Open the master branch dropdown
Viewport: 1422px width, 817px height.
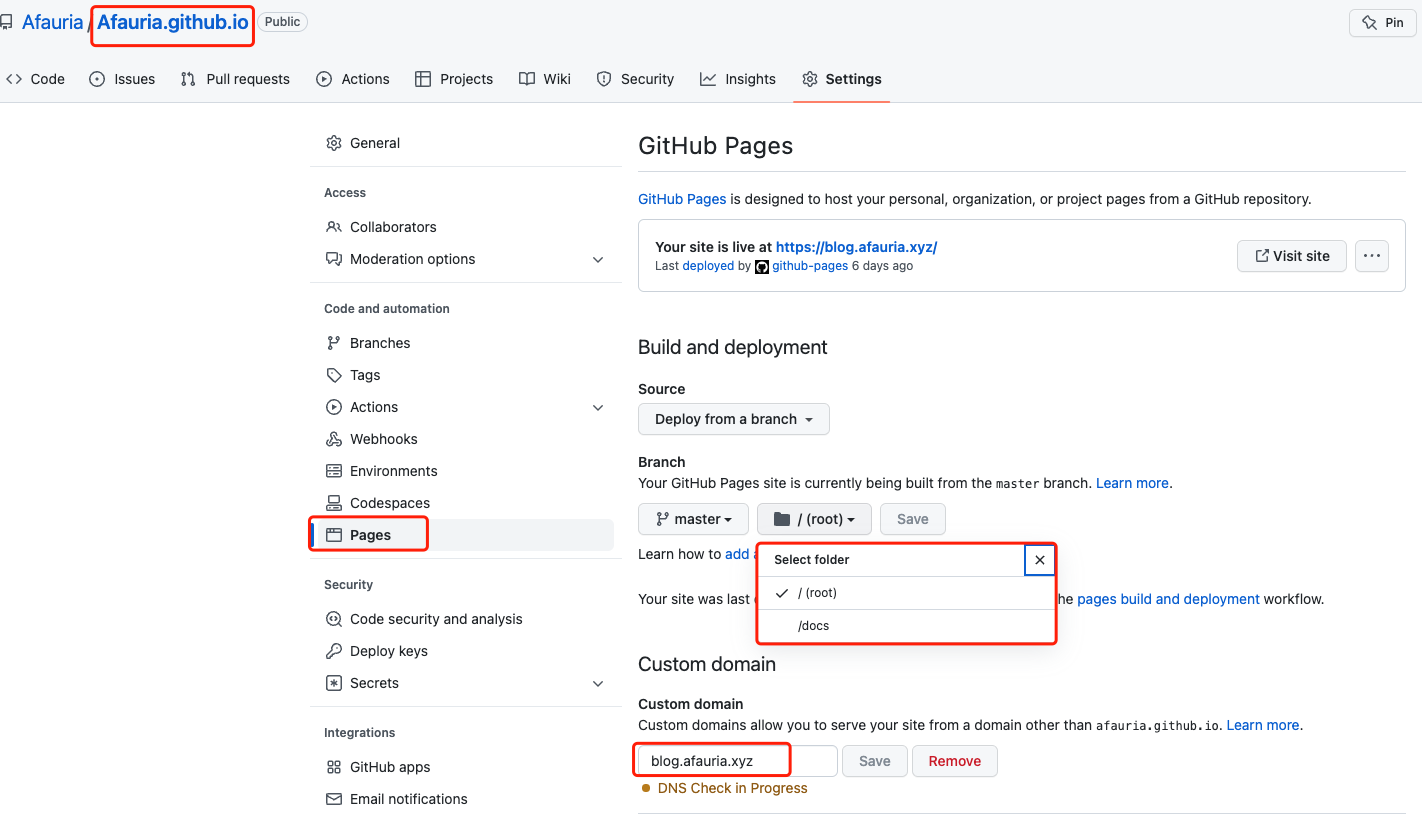click(694, 519)
